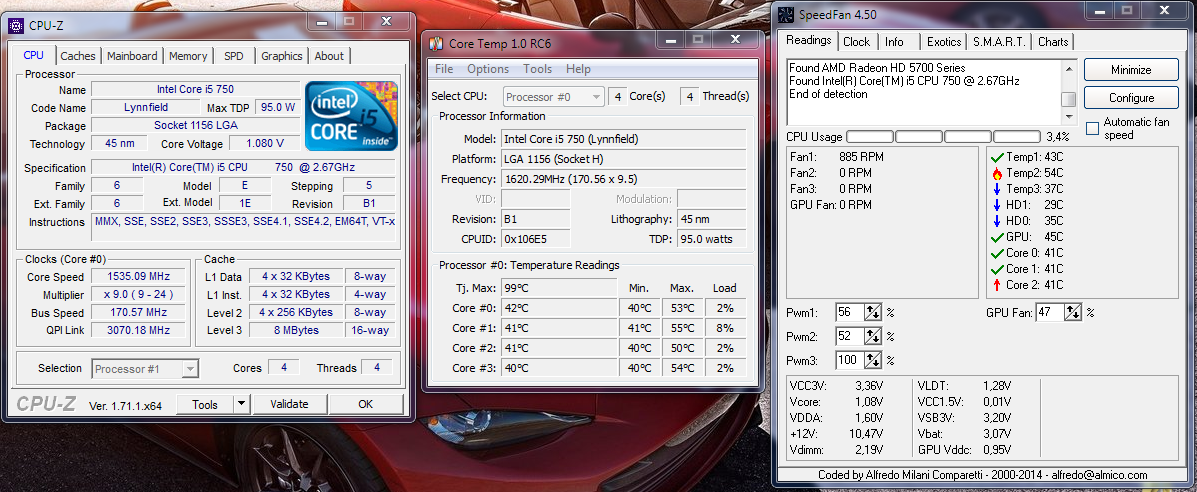Switch to the Mainboard tab in CPU-Z

pyautogui.click(x=132, y=56)
